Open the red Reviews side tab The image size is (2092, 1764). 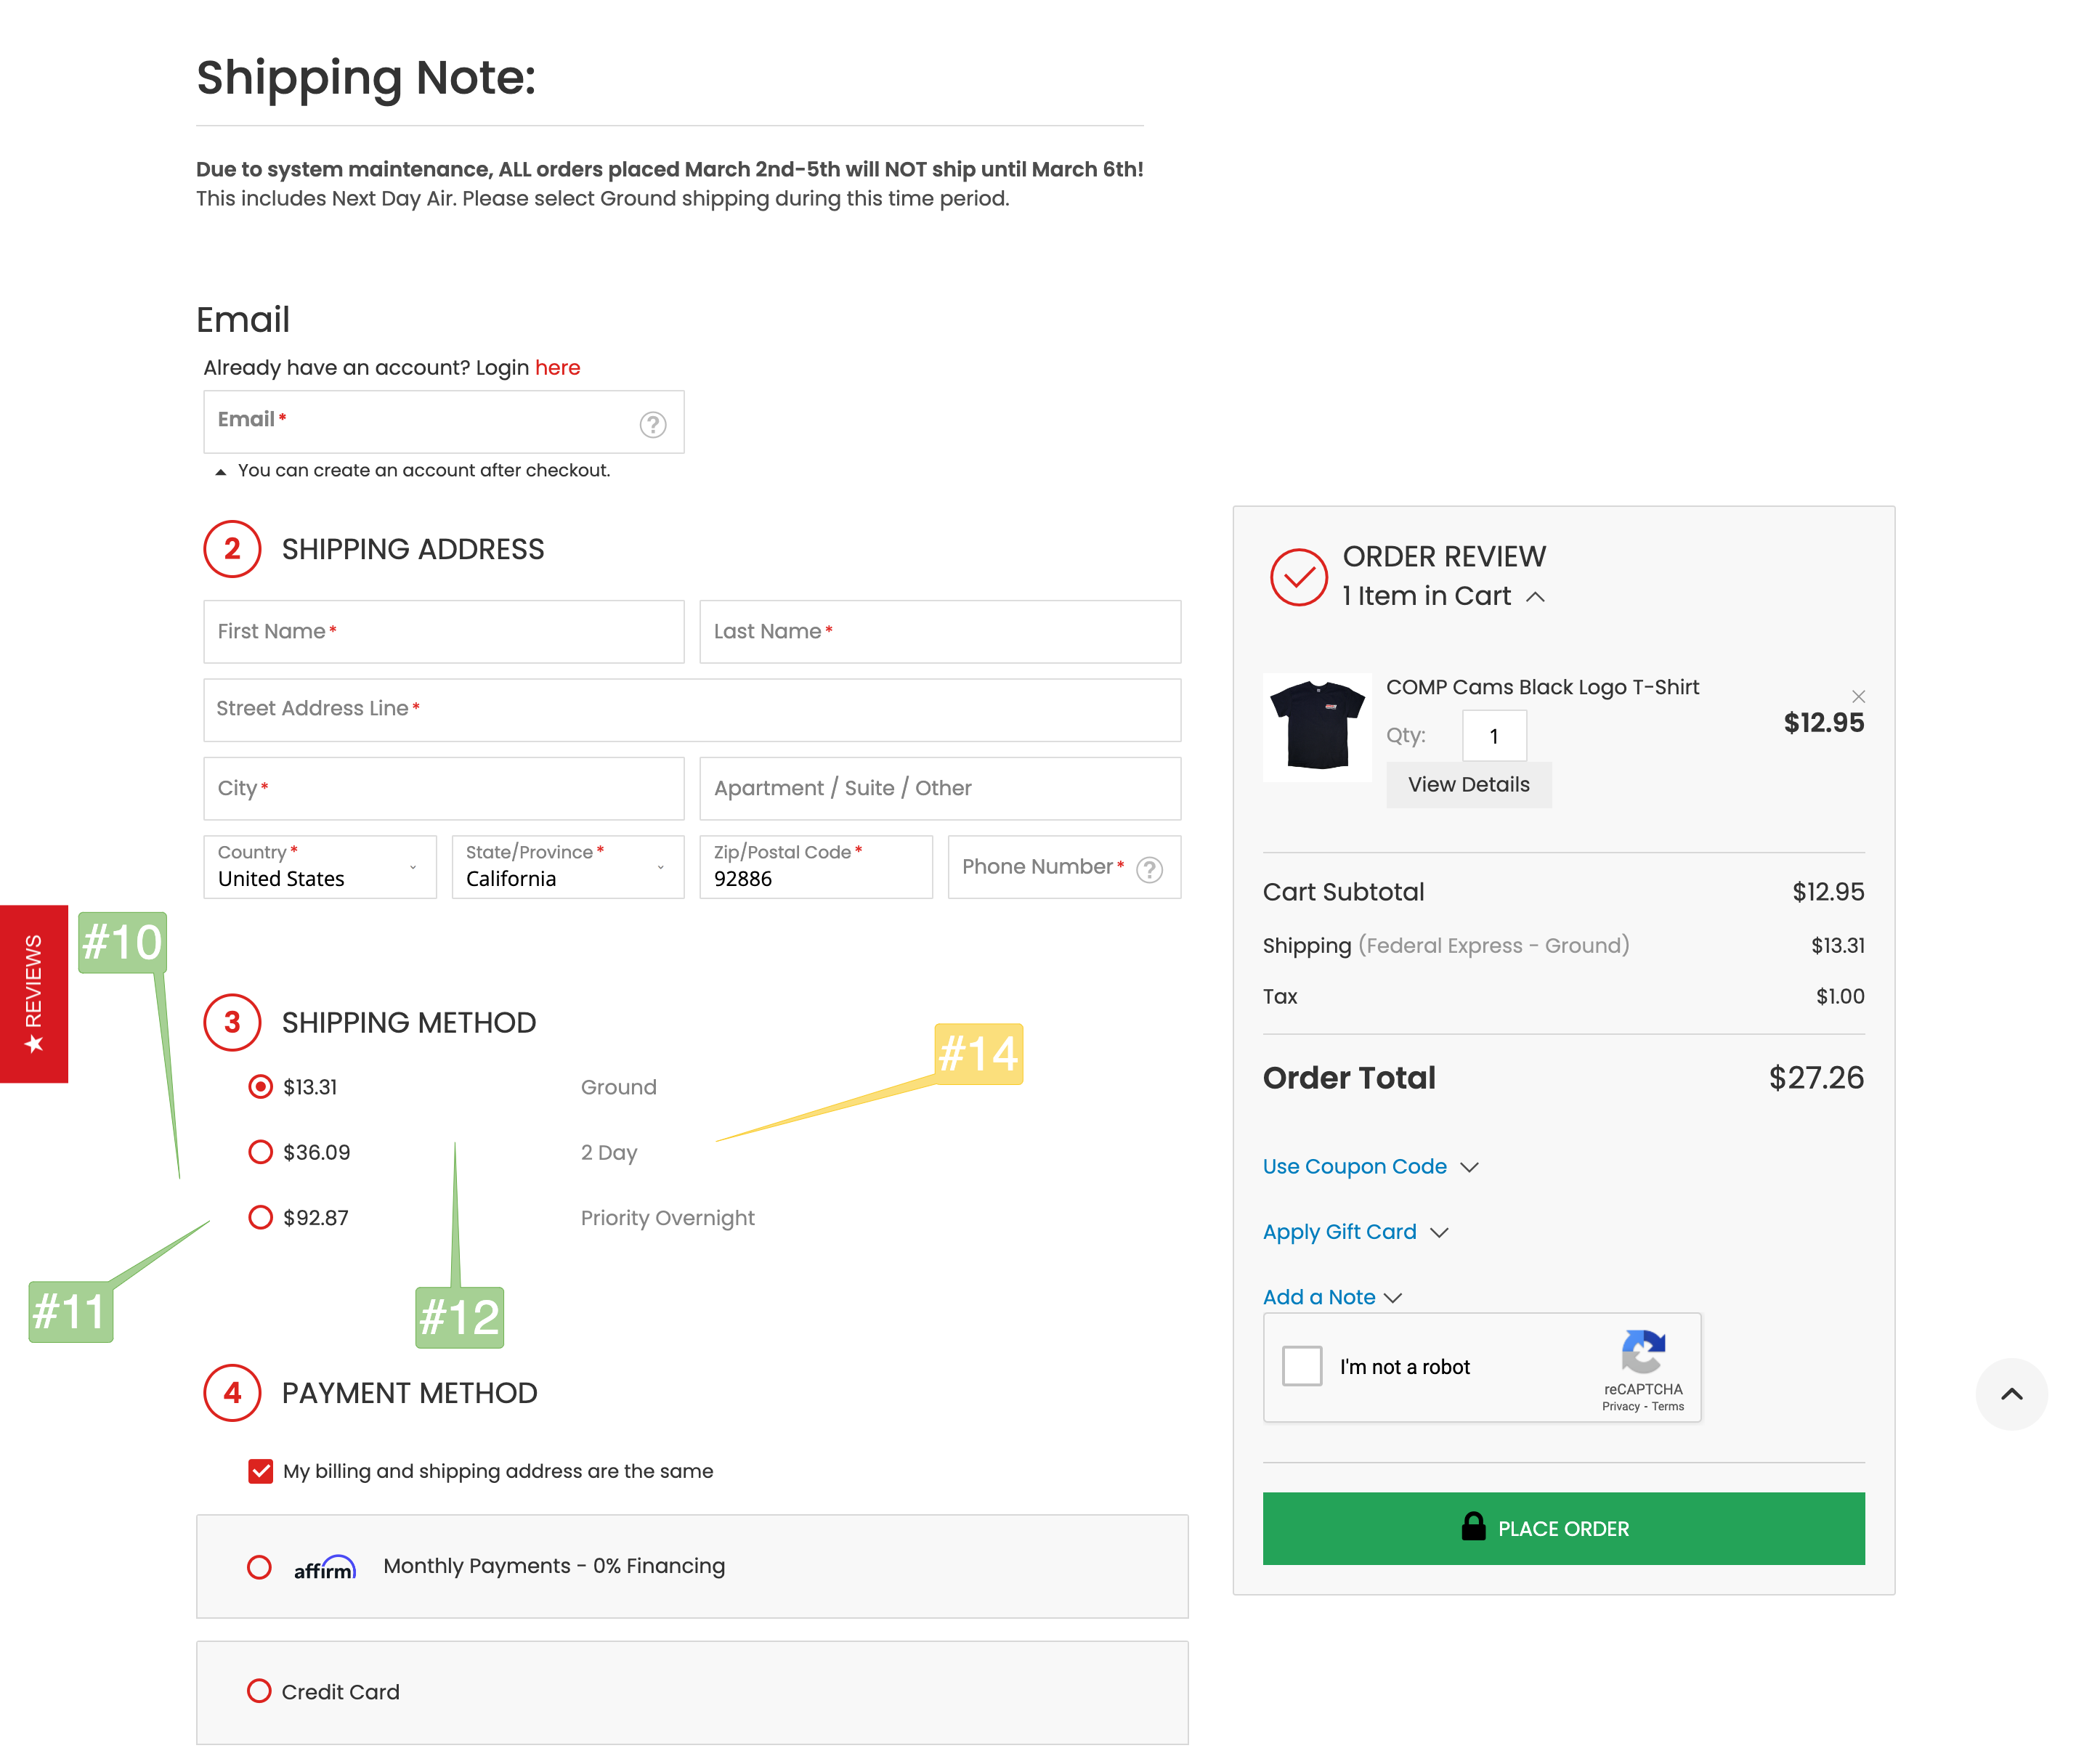click(x=34, y=993)
